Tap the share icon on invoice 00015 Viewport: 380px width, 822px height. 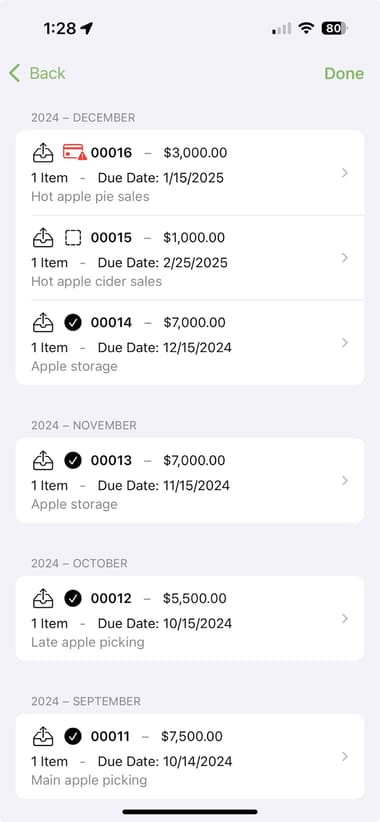click(43, 237)
